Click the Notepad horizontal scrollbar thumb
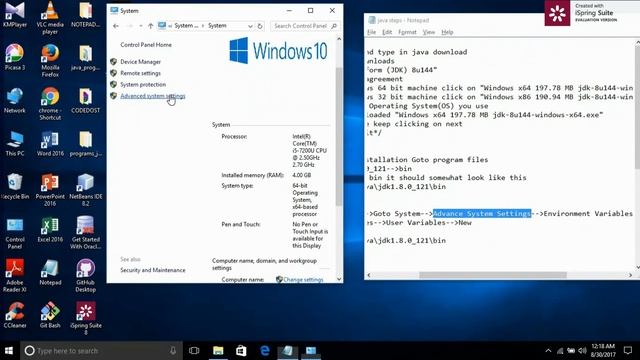 pos(493,275)
